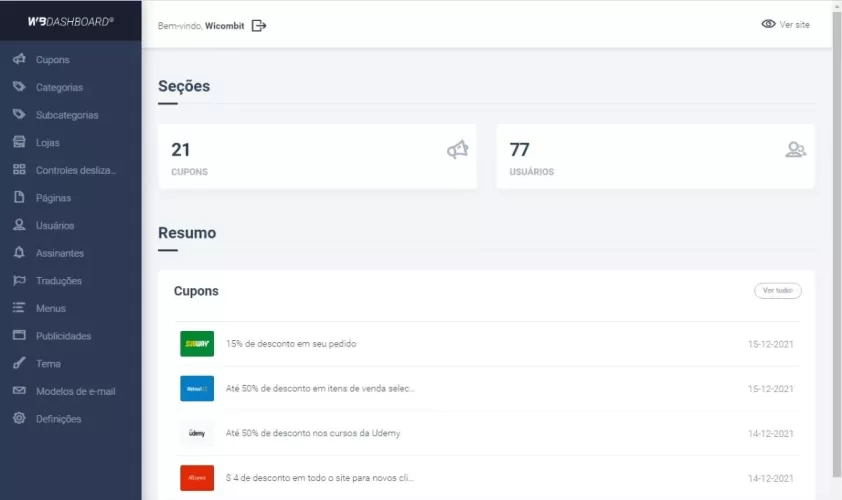Click the gear icon next to Definições
This screenshot has height=500, width=842.
click(19, 419)
